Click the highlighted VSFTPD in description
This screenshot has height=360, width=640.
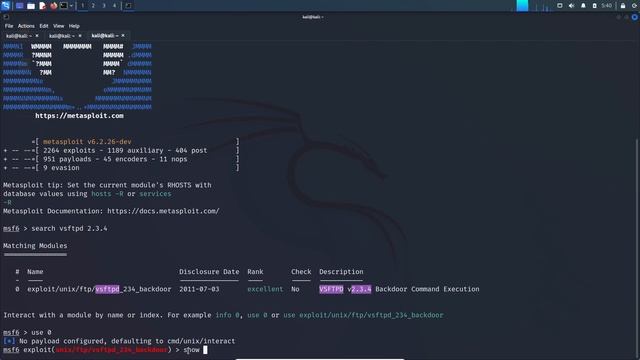coord(331,289)
